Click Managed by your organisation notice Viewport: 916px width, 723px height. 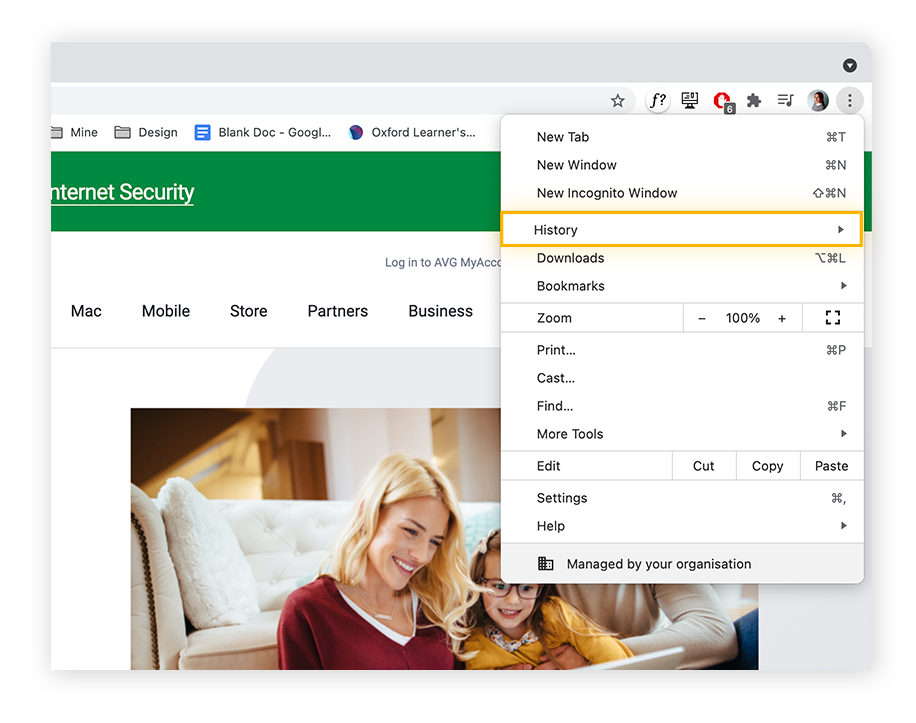682,564
